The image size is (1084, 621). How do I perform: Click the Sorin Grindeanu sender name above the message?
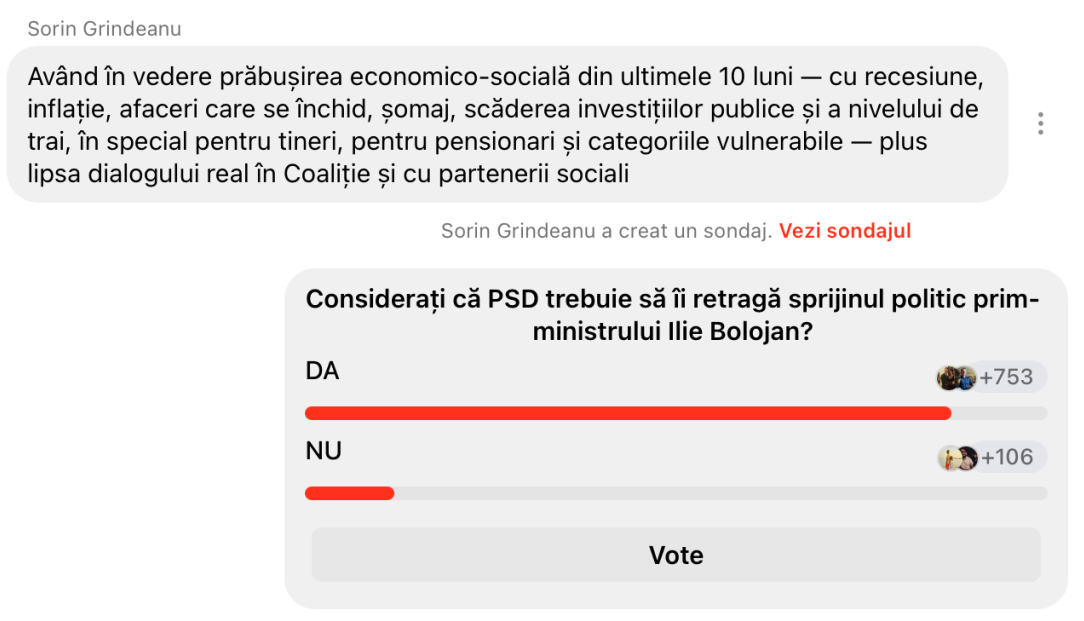click(104, 29)
